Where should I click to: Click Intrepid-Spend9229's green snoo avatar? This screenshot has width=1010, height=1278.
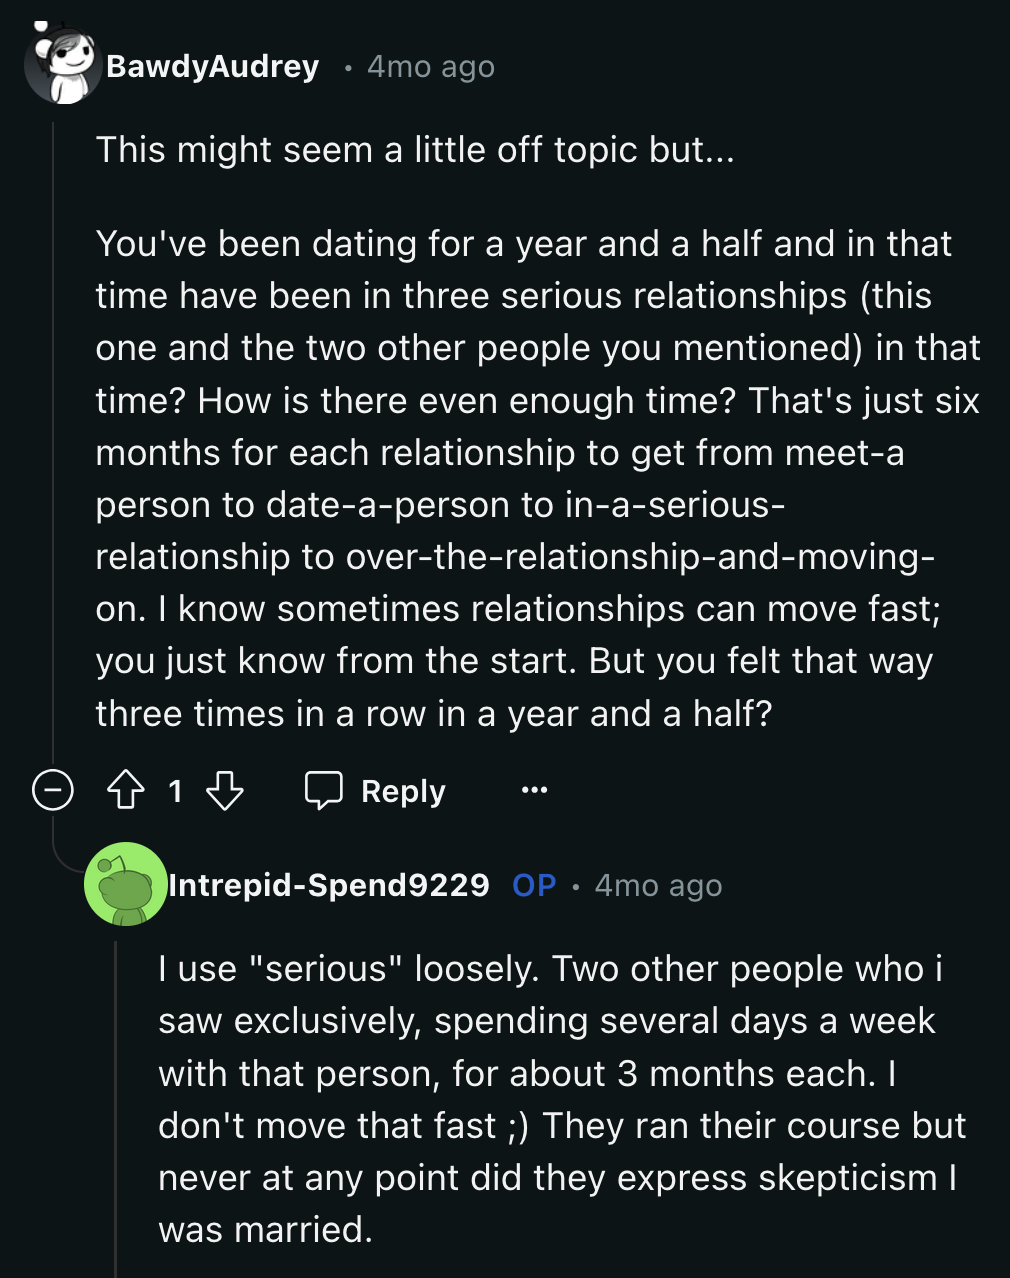pos(125,887)
